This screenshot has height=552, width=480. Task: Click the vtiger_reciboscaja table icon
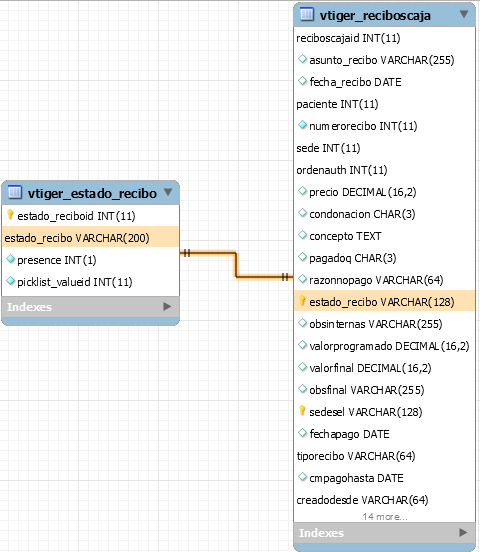(x=306, y=14)
